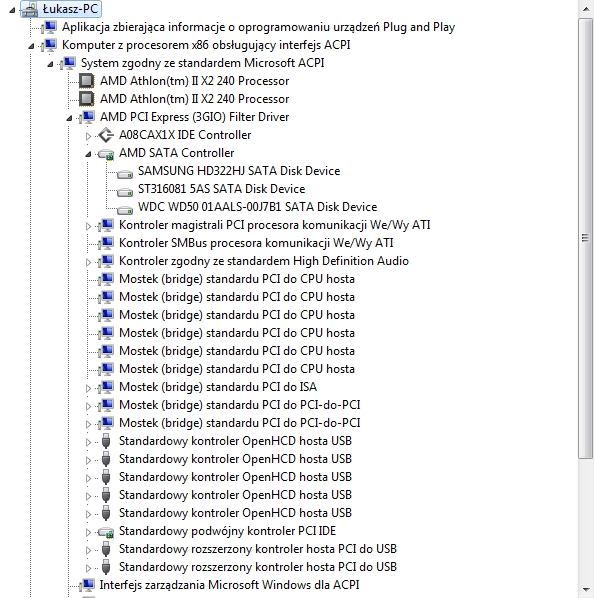Click the scrollbar up arrow
Image resolution: width=594 pixels, height=598 pixels.
[586, 8]
